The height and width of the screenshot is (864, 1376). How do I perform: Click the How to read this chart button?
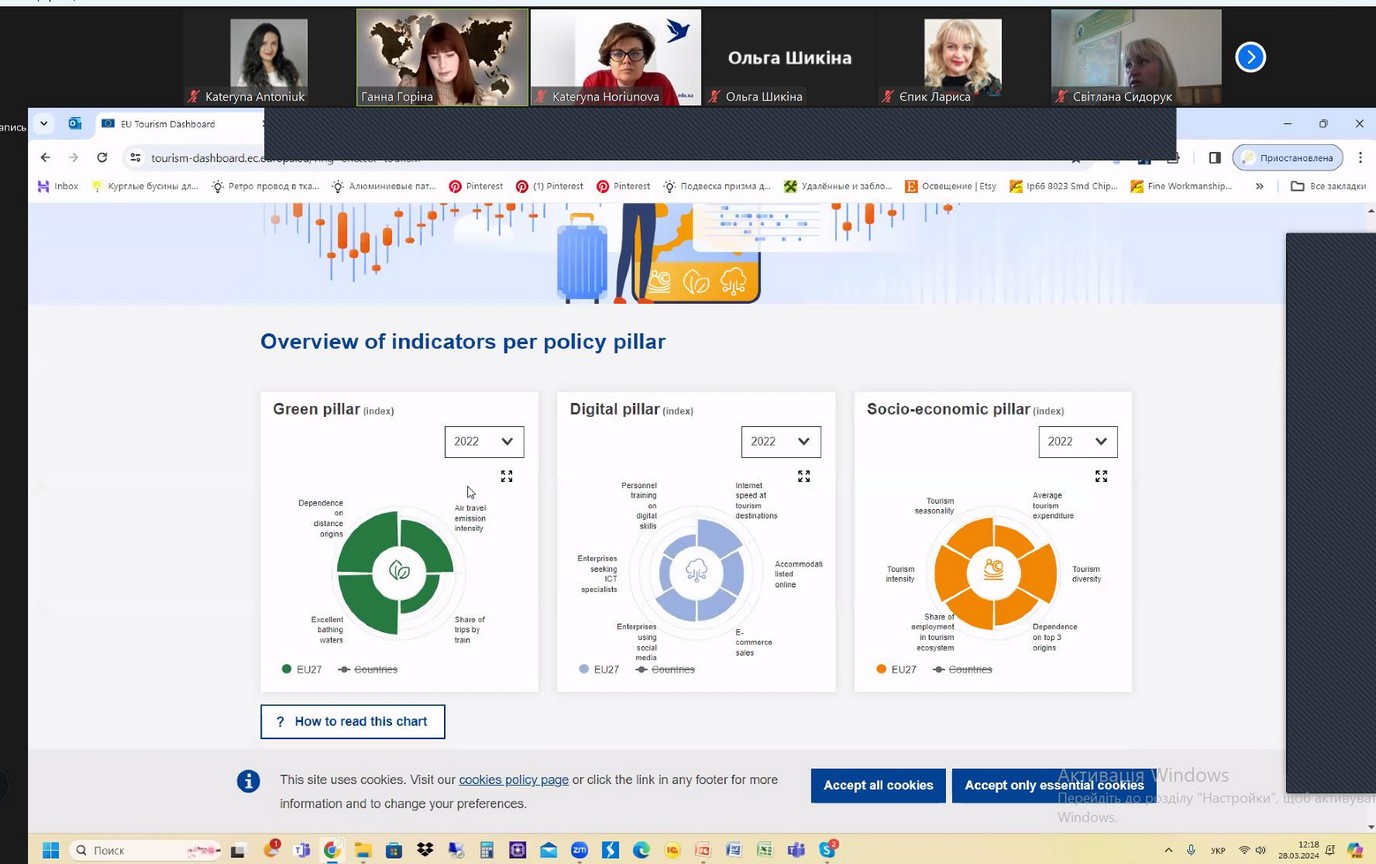coord(352,722)
